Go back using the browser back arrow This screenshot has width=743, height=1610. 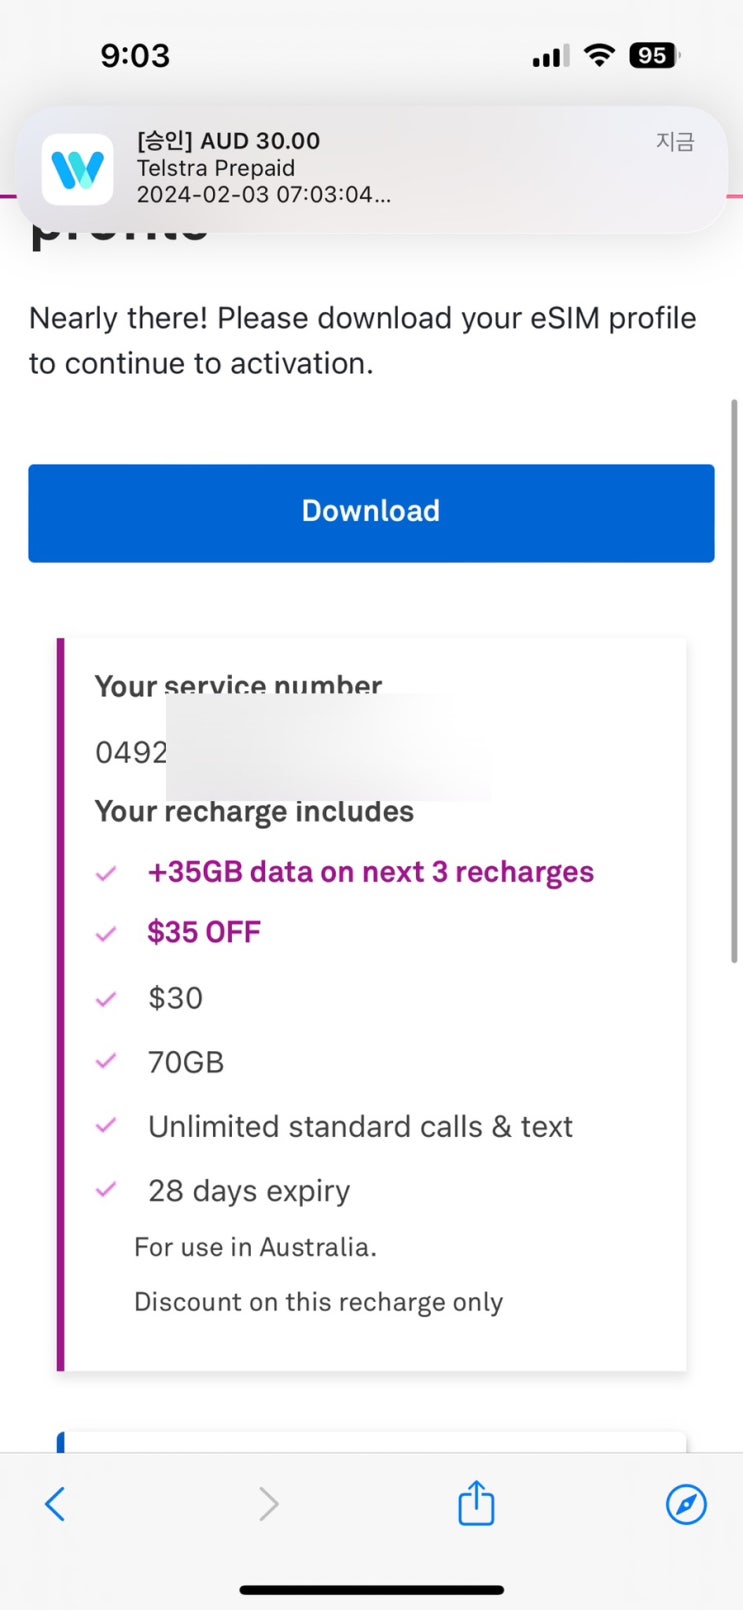tap(55, 1503)
